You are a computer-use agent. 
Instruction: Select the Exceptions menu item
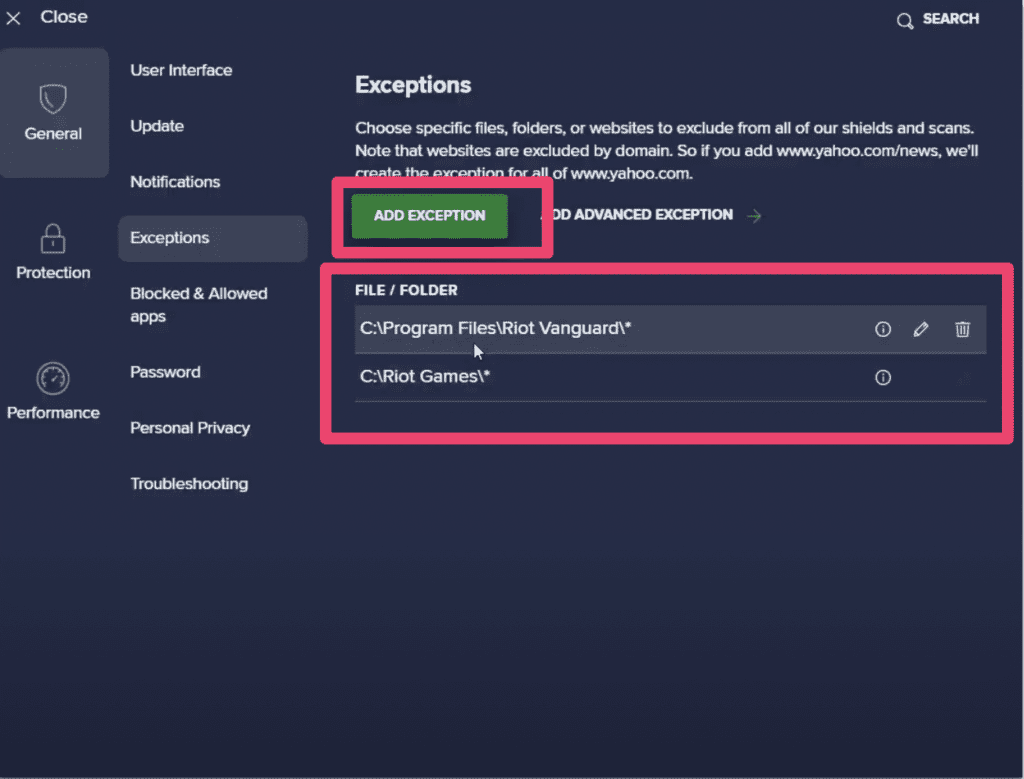(x=213, y=238)
